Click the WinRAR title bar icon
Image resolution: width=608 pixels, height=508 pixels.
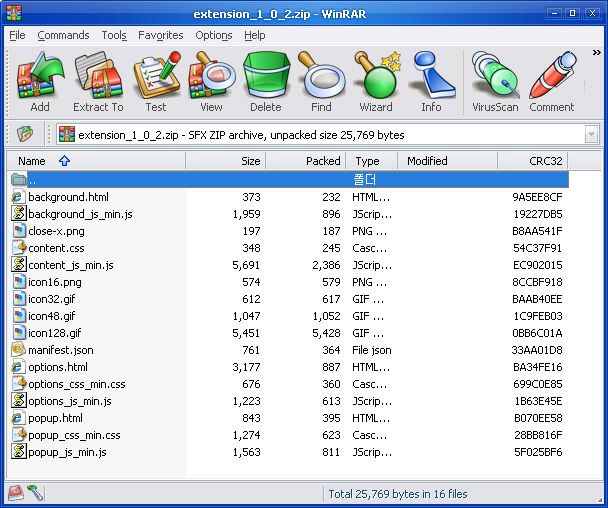point(14,14)
